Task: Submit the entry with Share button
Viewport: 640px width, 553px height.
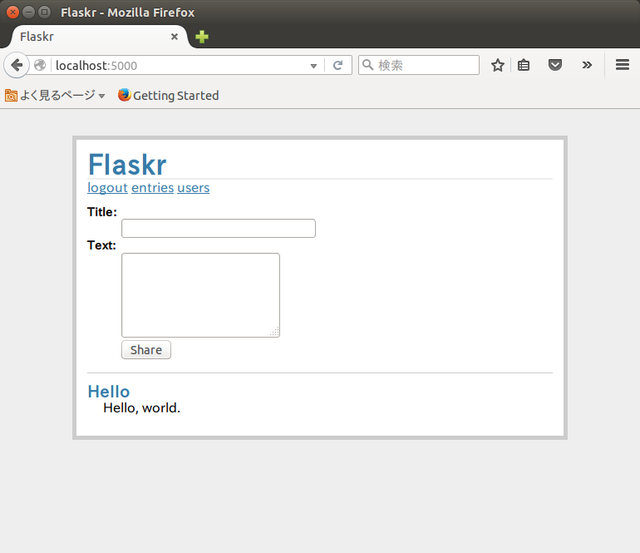Action: pyautogui.click(x=146, y=350)
